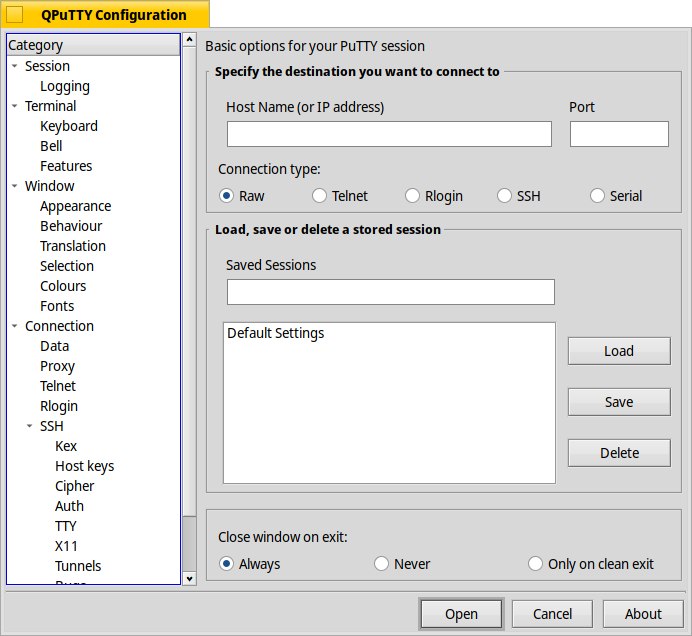The width and height of the screenshot is (692, 636).
Task: Click the Cancel button
Action: pos(552,613)
